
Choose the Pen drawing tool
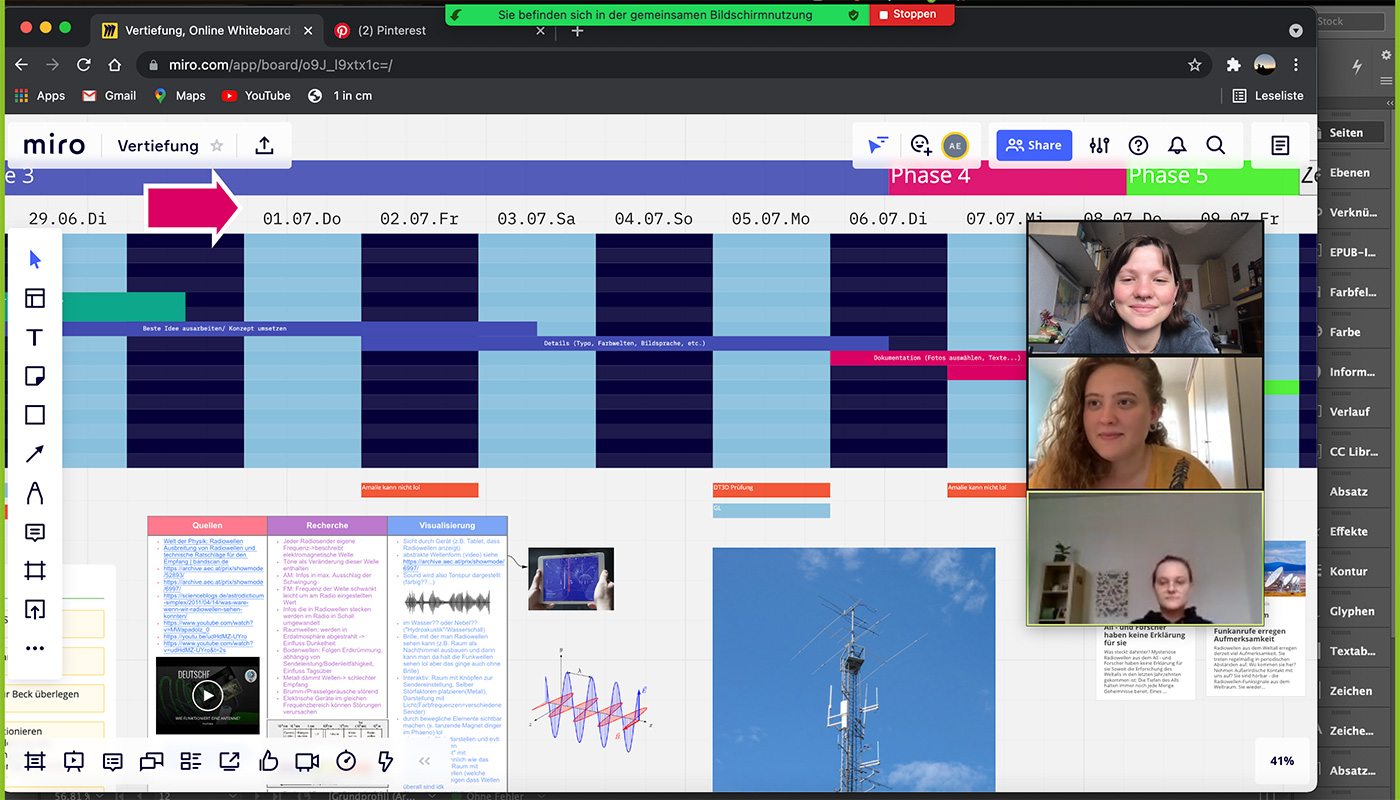(x=35, y=493)
